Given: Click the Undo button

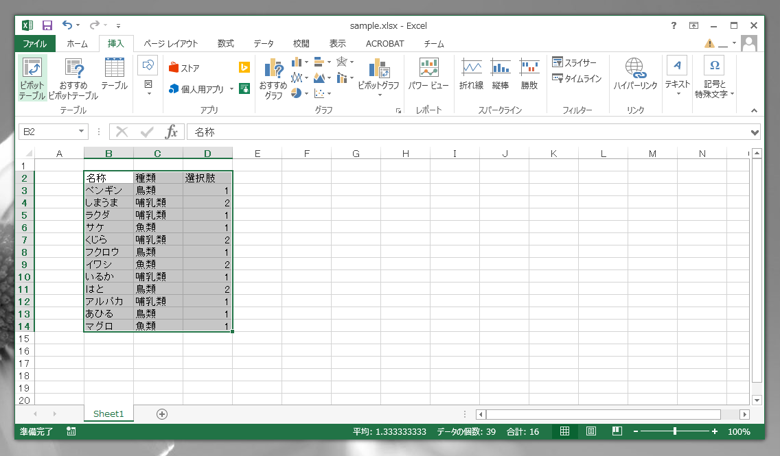Looking at the screenshot, I should point(67,25).
